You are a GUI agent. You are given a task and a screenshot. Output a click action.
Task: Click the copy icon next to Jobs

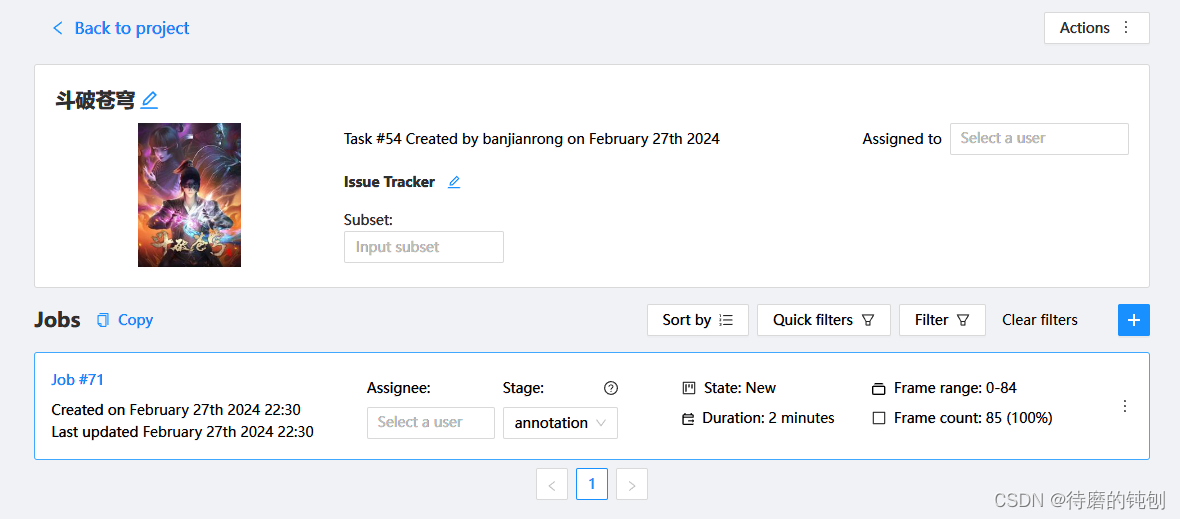point(103,320)
